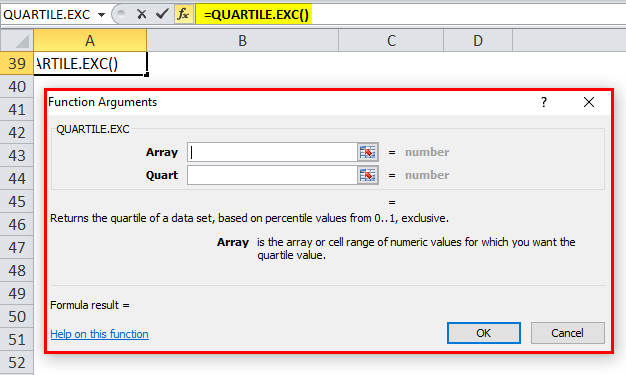Viewport: 626px width, 375px height.
Task: Select row 40 header
Action: (17, 86)
